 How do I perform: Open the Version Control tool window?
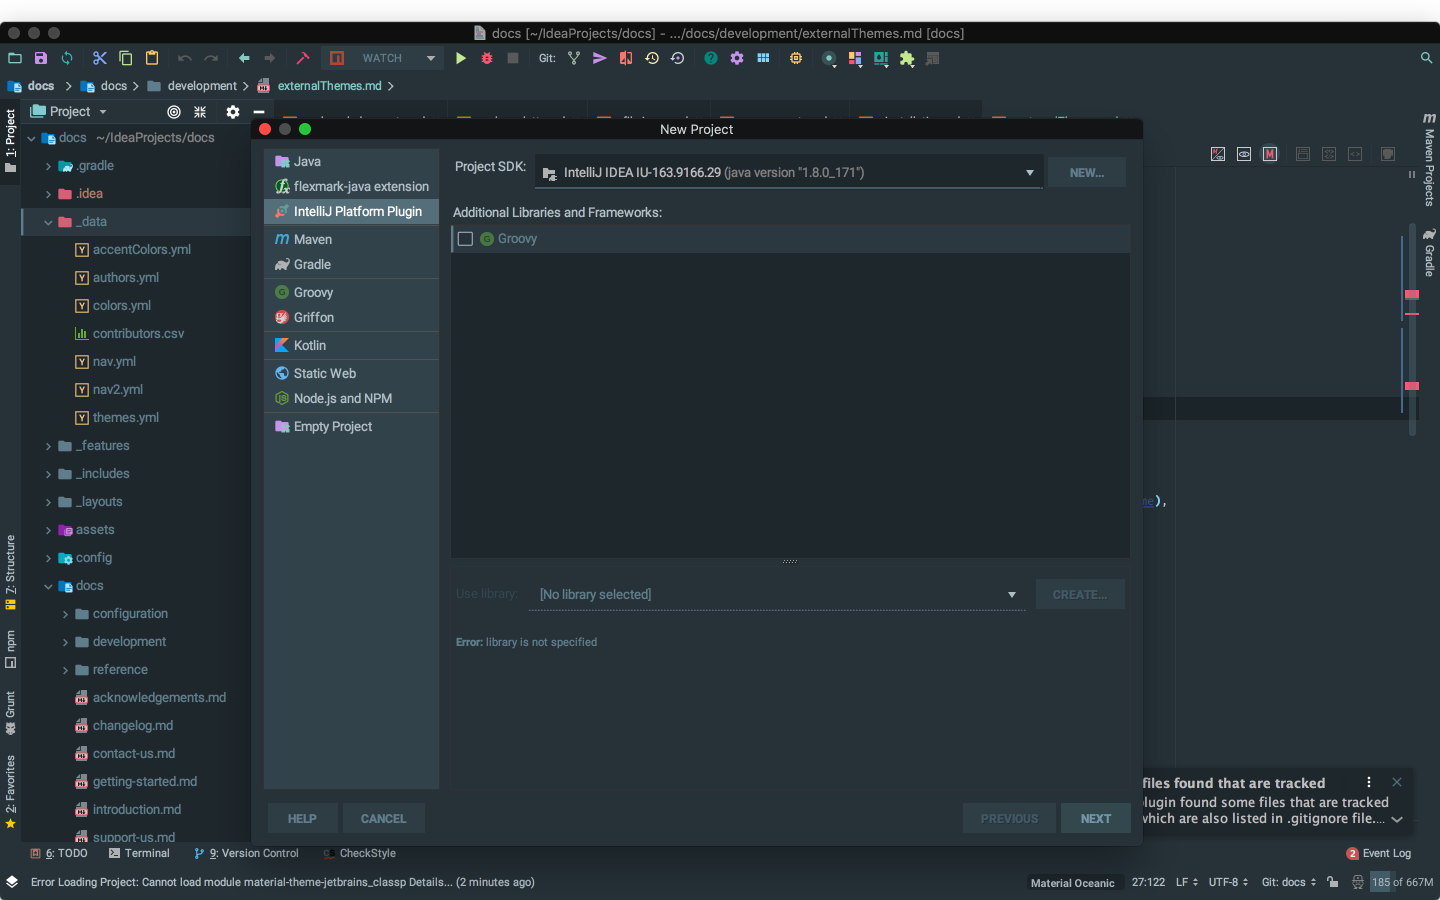tap(246, 853)
